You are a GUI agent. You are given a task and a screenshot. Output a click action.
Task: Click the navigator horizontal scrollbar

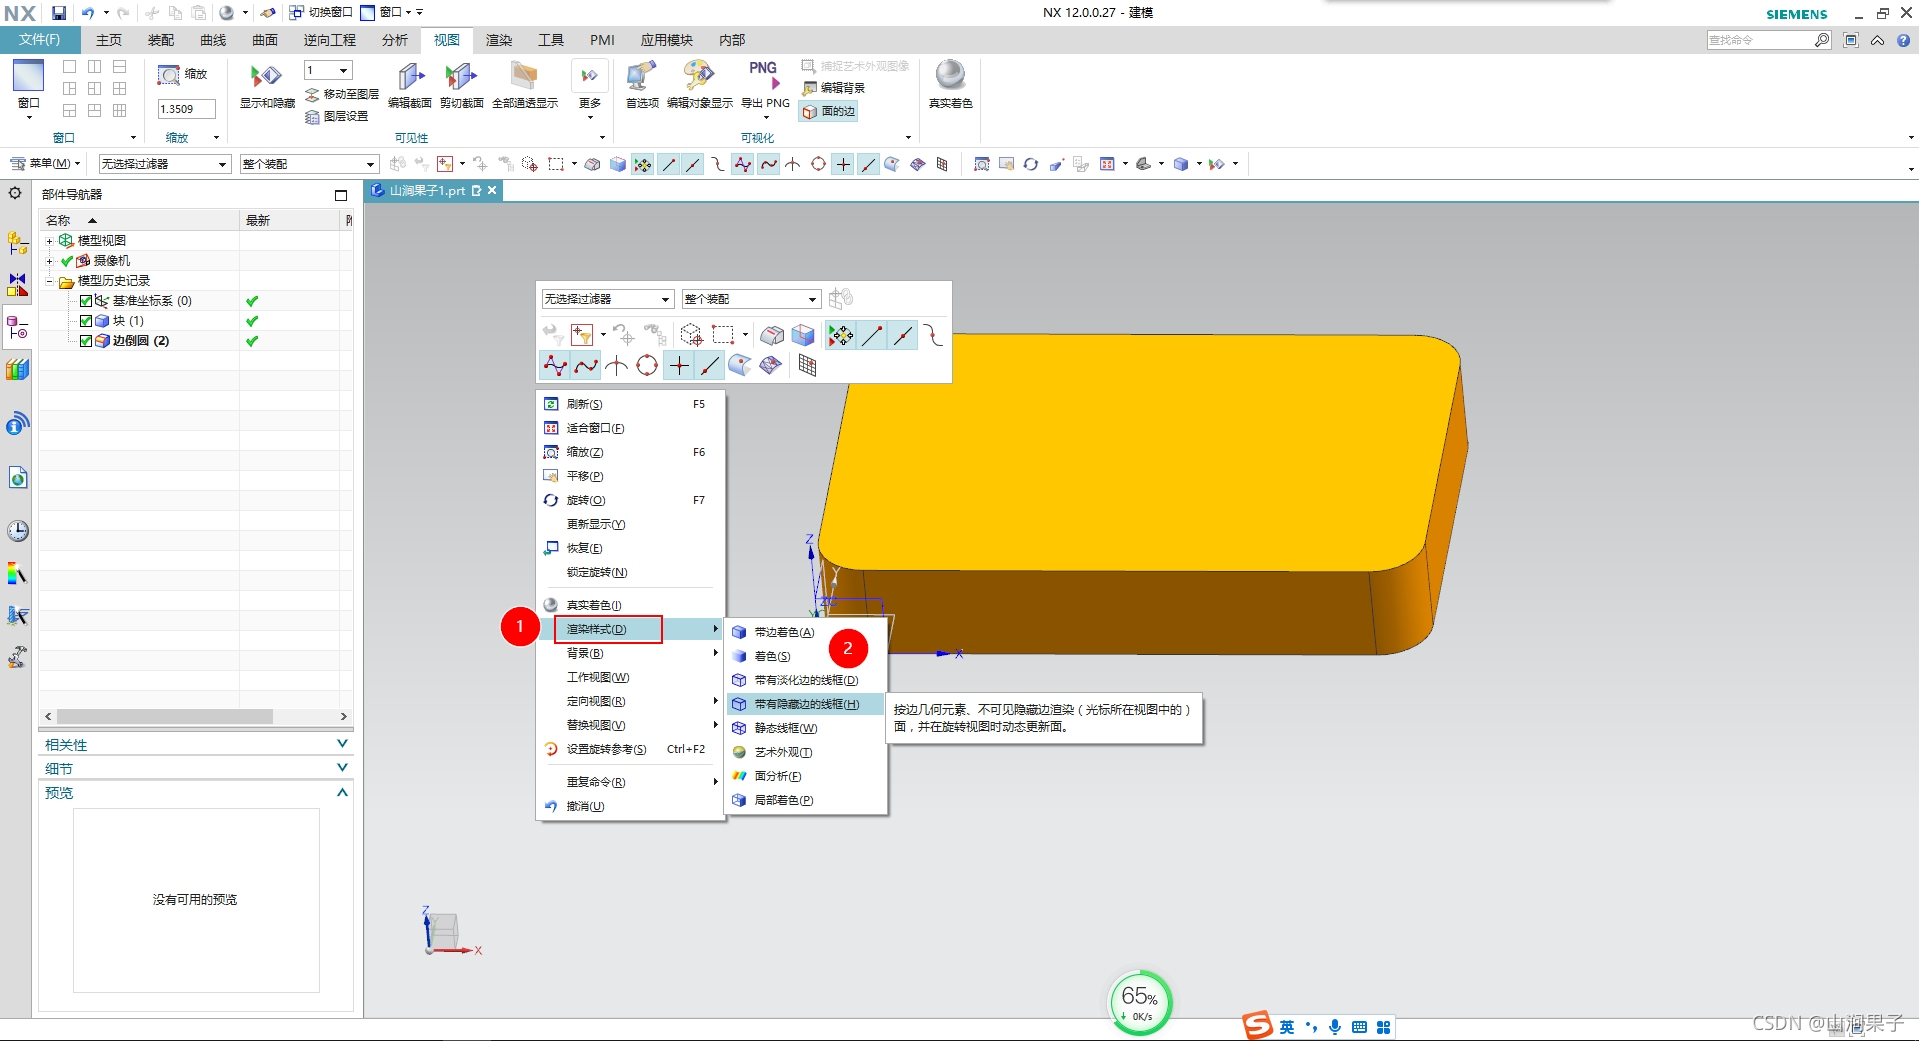(x=165, y=717)
